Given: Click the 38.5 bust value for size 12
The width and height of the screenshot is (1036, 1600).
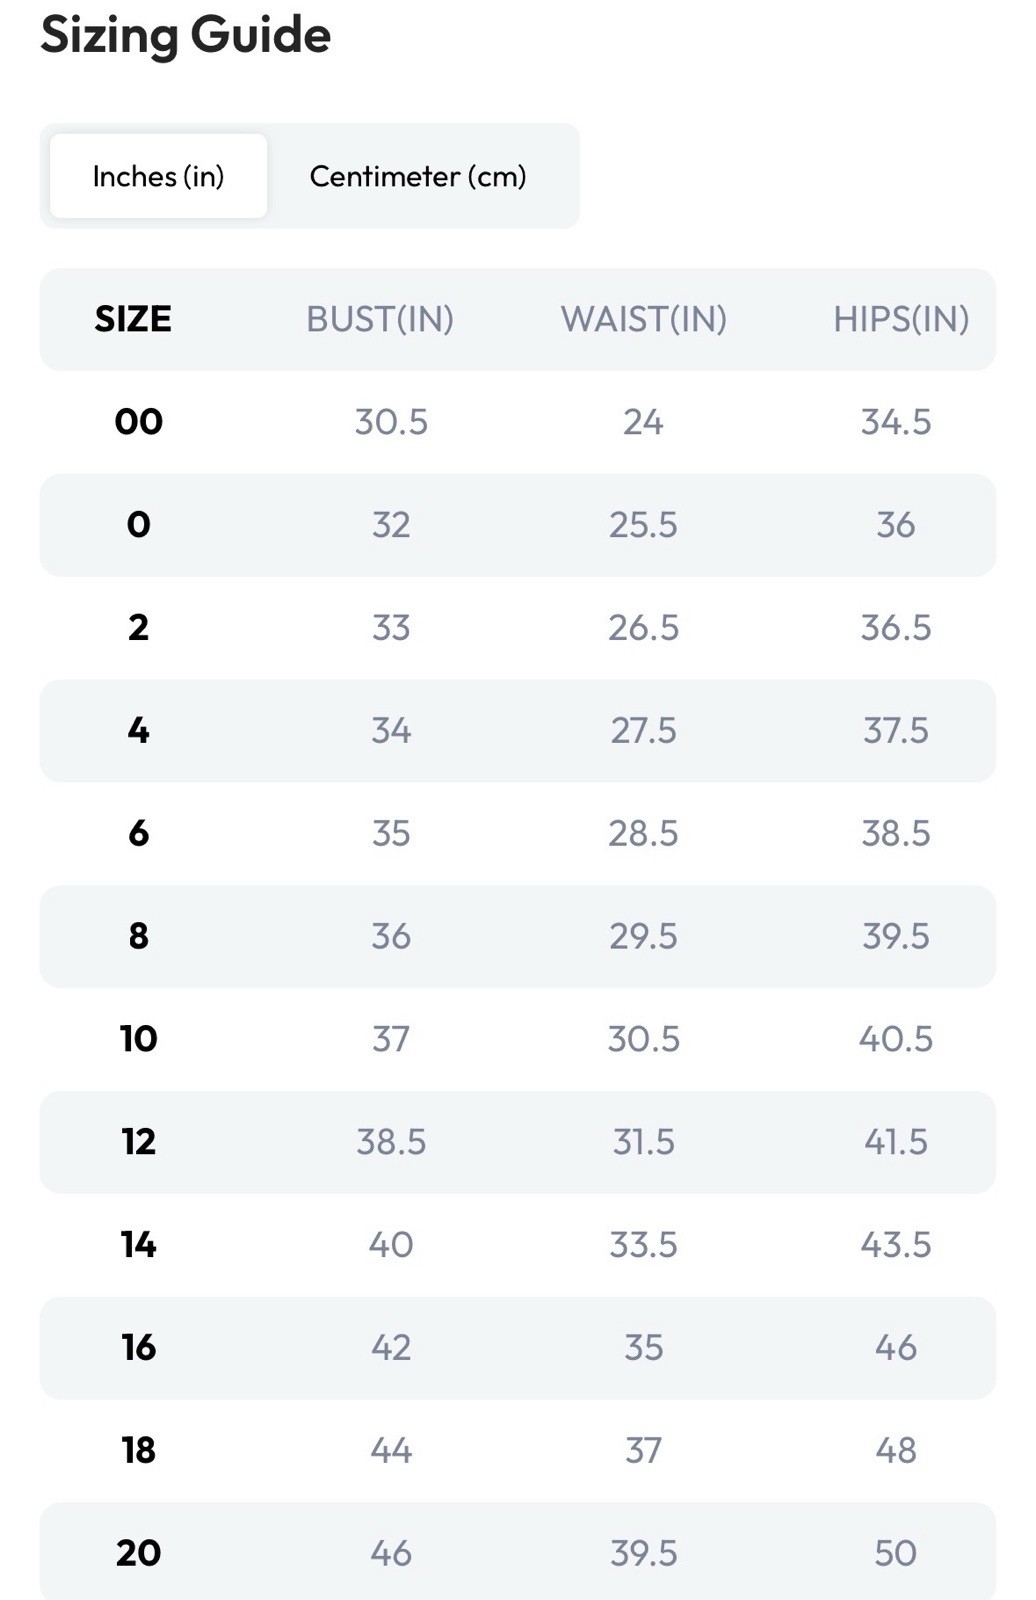Looking at the screenshot, I should click(391, 1142).
